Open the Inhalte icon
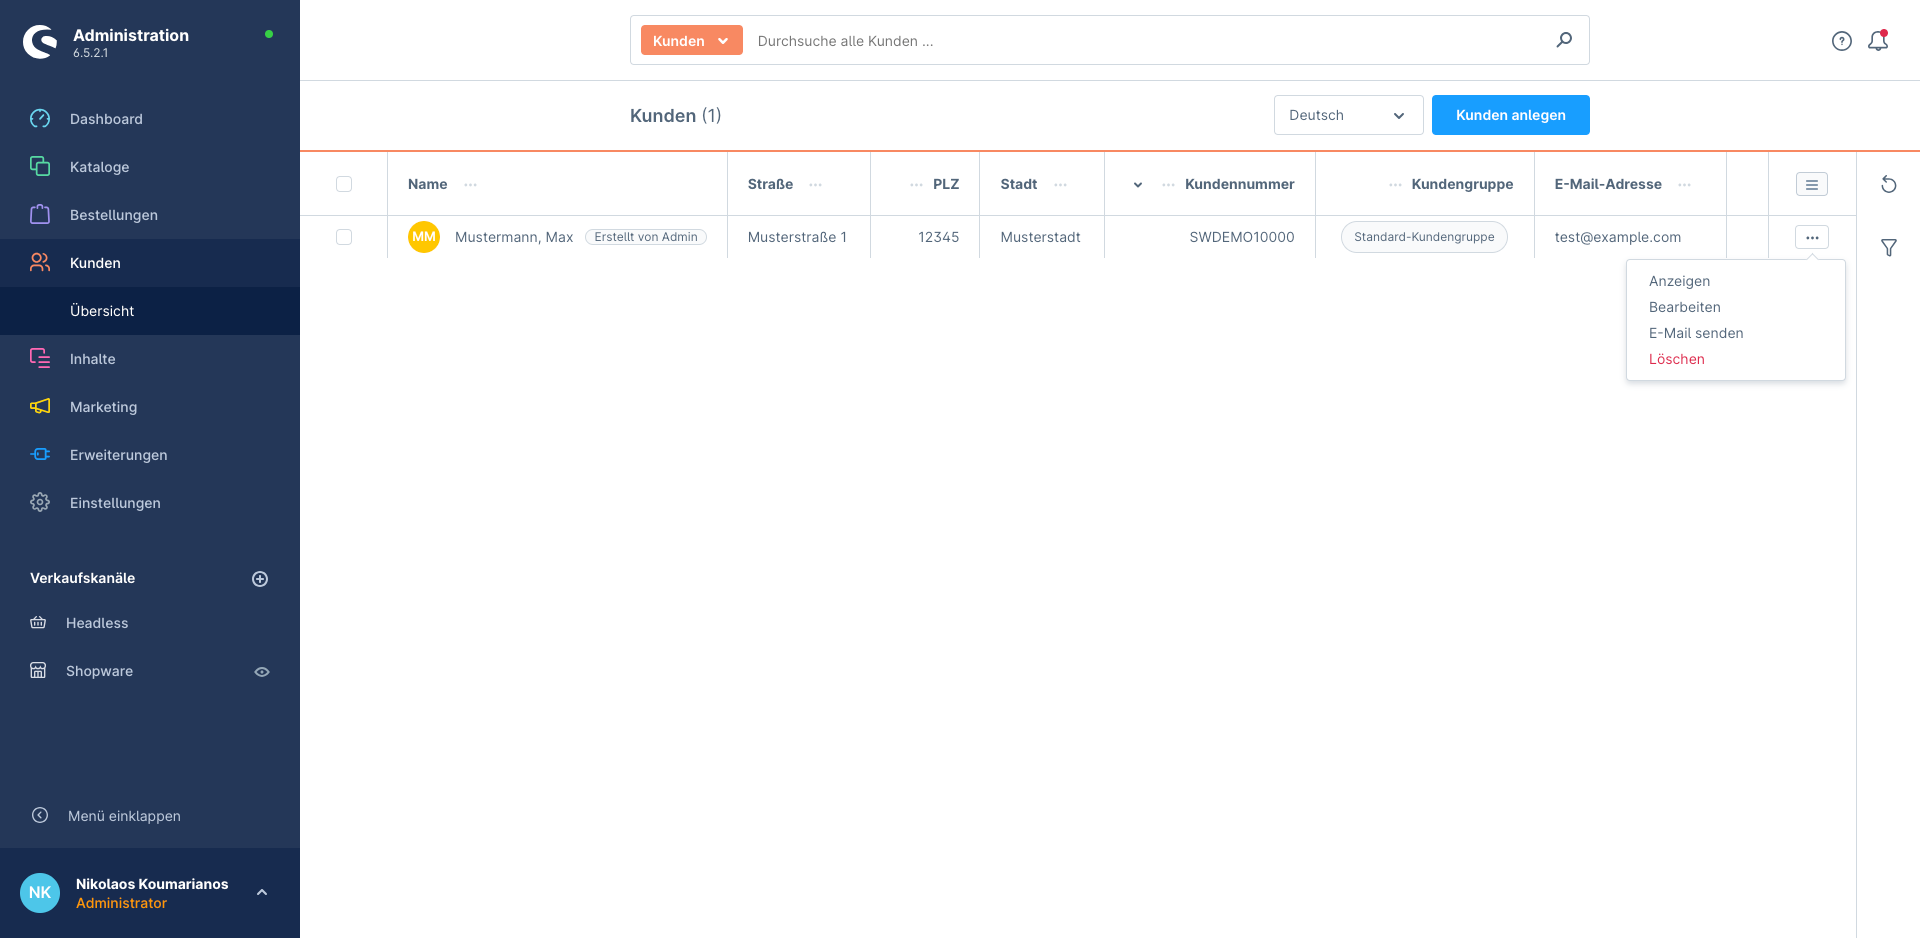Image resolution: width=1920 pixels, height=938 pixels. click(x=40, y=358)
